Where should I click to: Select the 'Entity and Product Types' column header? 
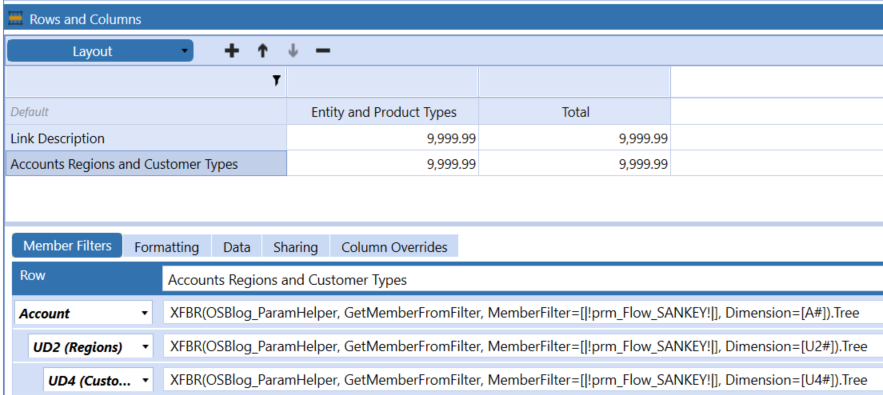[x=383, y=112]
